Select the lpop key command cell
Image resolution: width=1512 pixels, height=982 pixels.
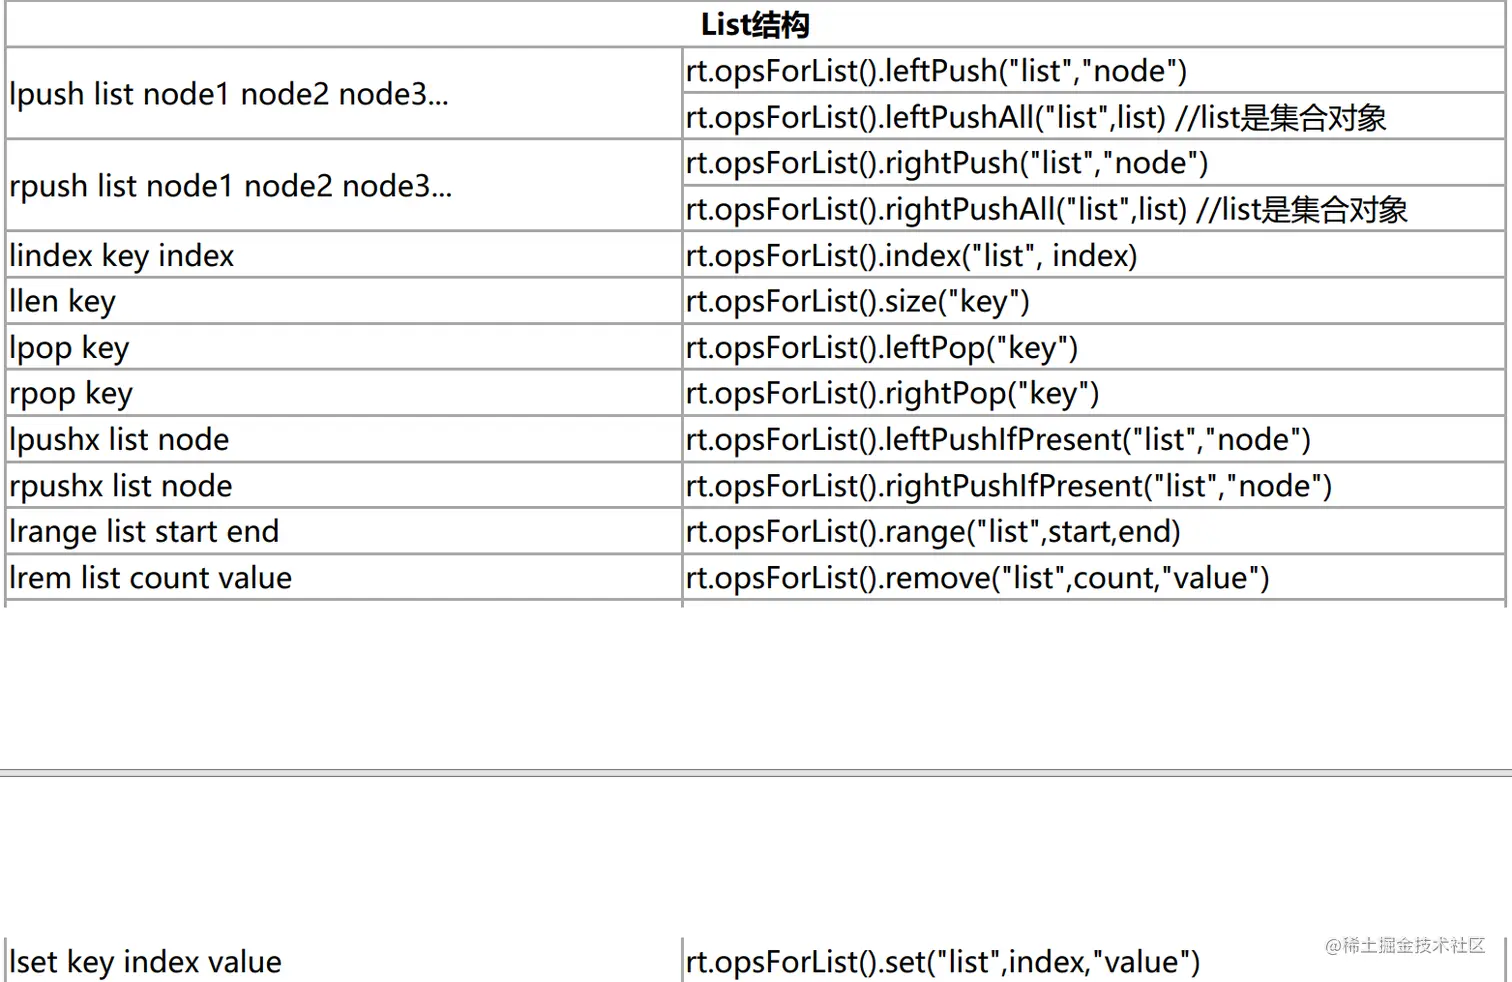69,348
